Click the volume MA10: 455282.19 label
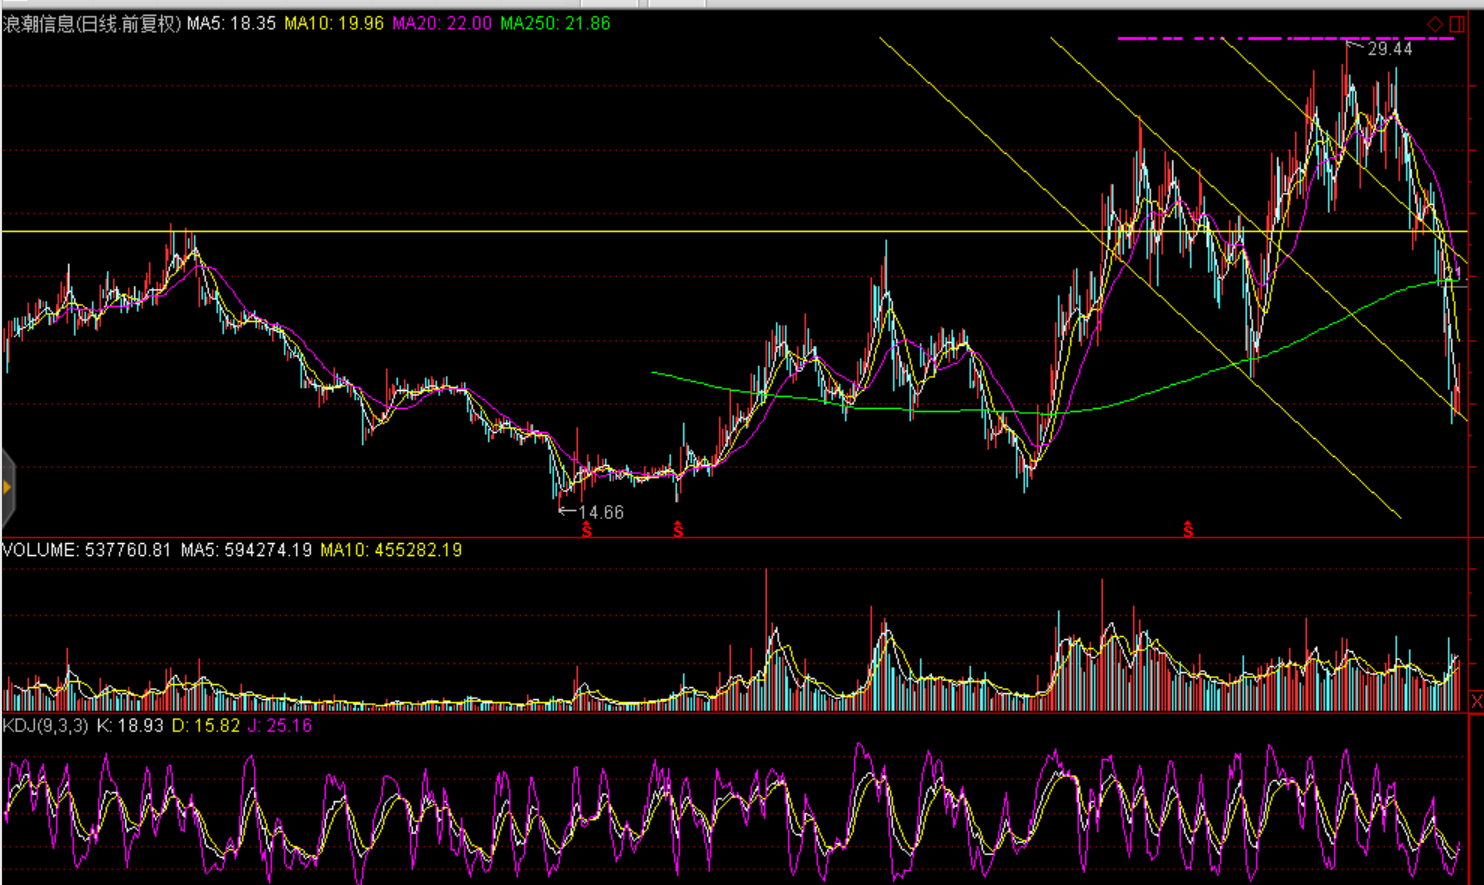 391,550
